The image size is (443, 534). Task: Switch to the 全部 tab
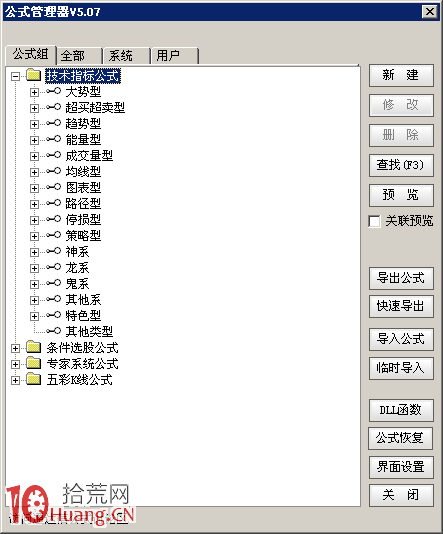pos(79,56)
